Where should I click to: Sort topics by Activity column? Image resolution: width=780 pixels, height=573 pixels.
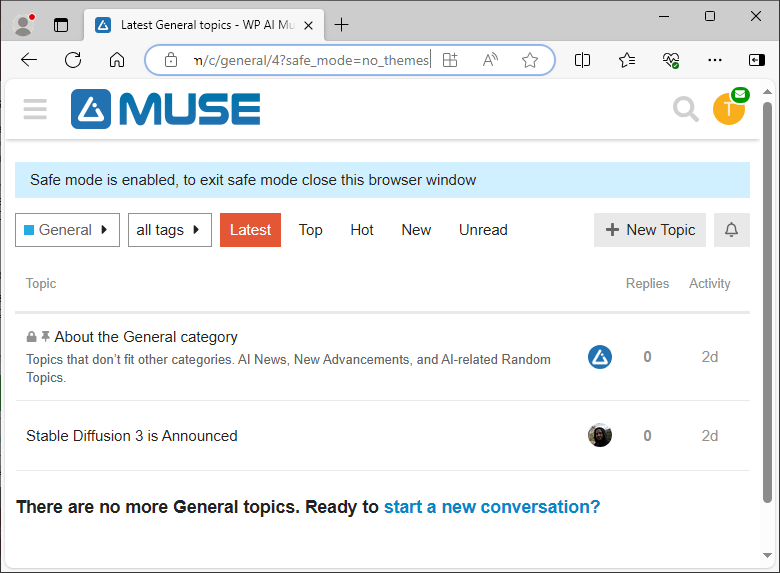[x=709, y=284]
